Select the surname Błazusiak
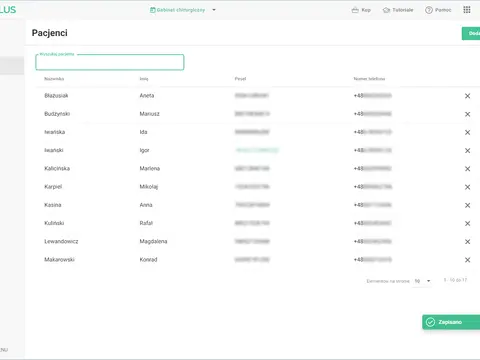This screenshot has height=360, width=480. coord(56,96)
